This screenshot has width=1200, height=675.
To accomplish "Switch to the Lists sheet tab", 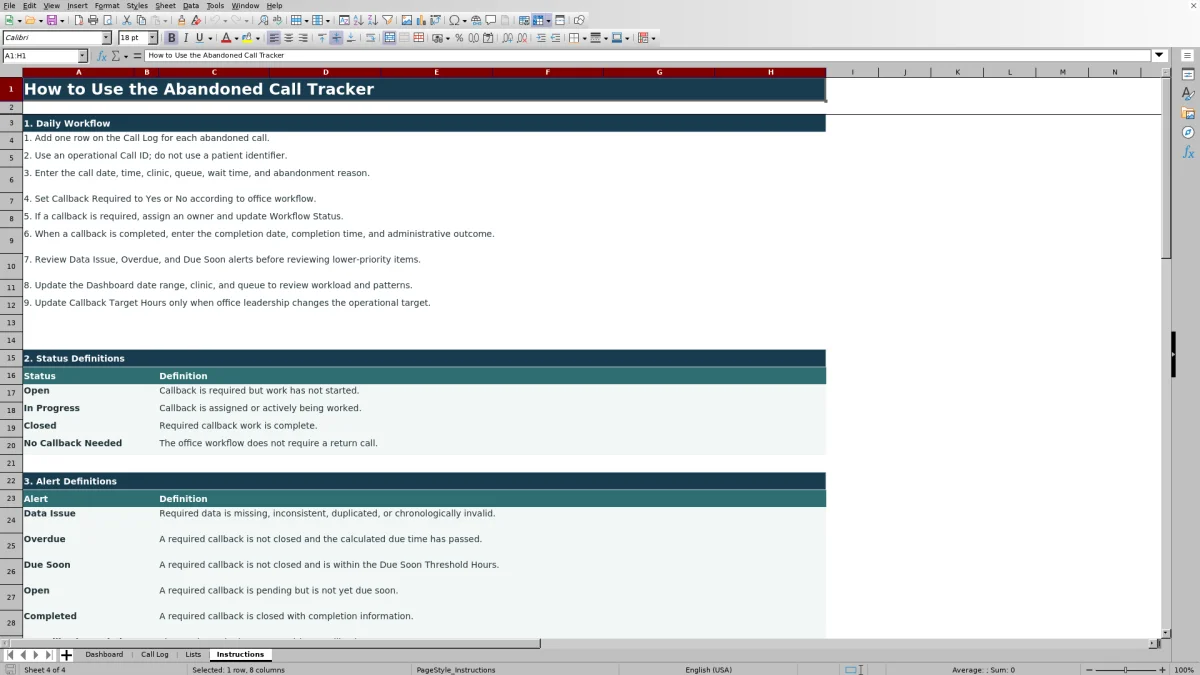I will (x=193, y=655).
